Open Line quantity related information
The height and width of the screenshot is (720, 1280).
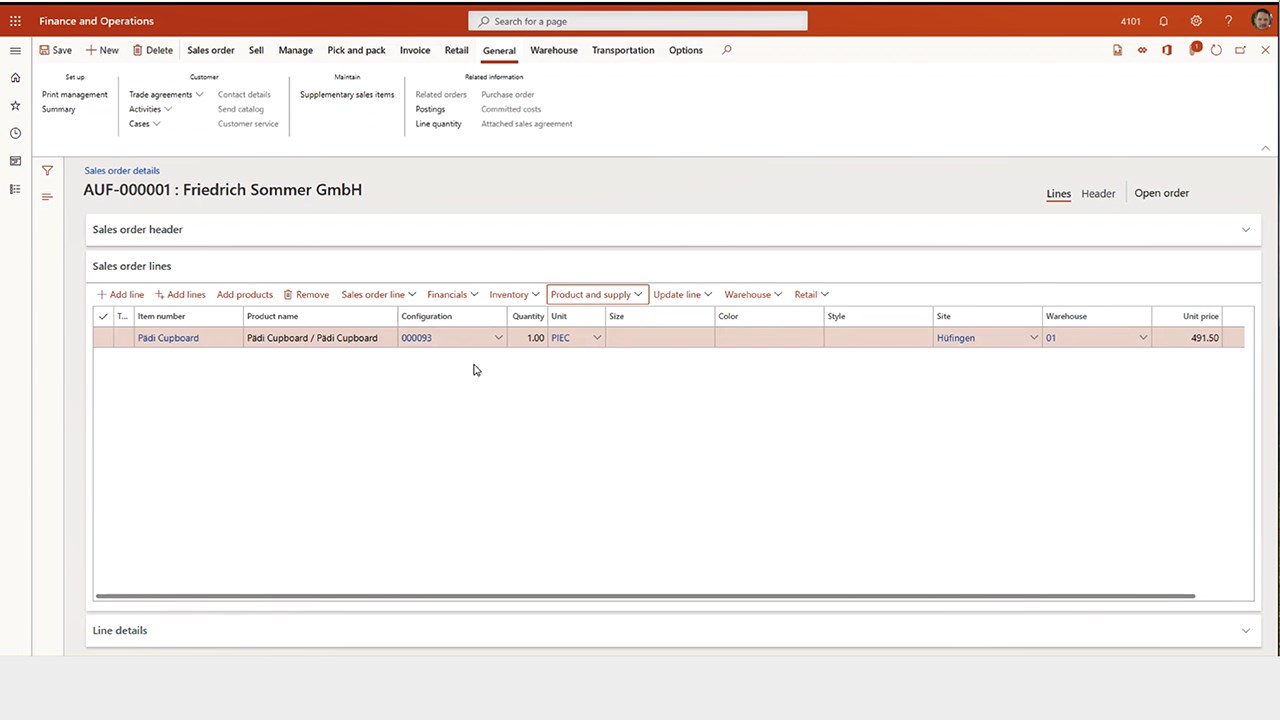[439, 124]
